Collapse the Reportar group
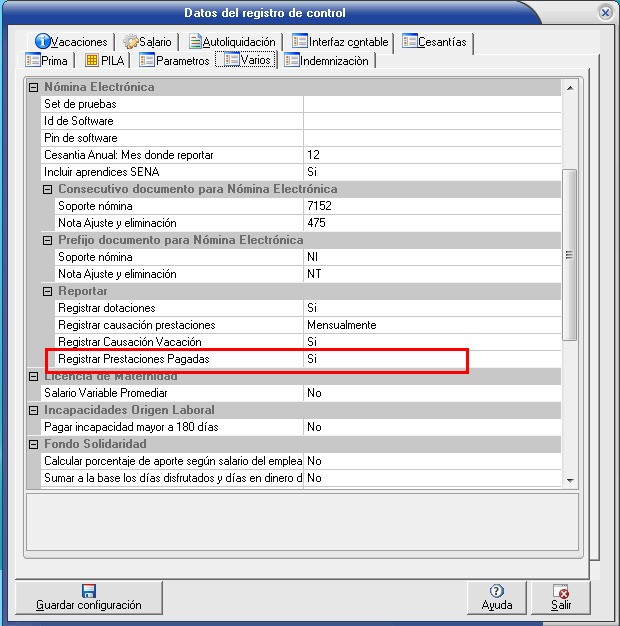The height and width of the screenshot is (626, 620). (47, 291)
